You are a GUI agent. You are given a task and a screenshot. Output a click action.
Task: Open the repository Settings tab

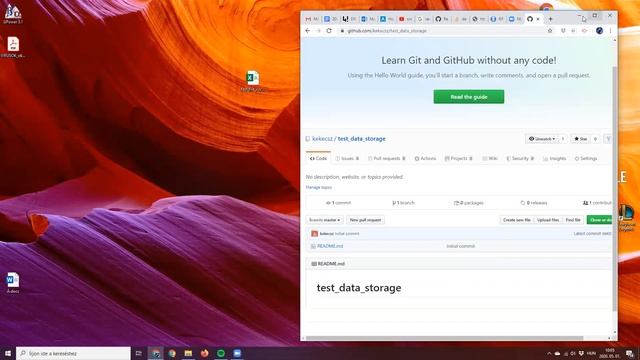[586, 158]
